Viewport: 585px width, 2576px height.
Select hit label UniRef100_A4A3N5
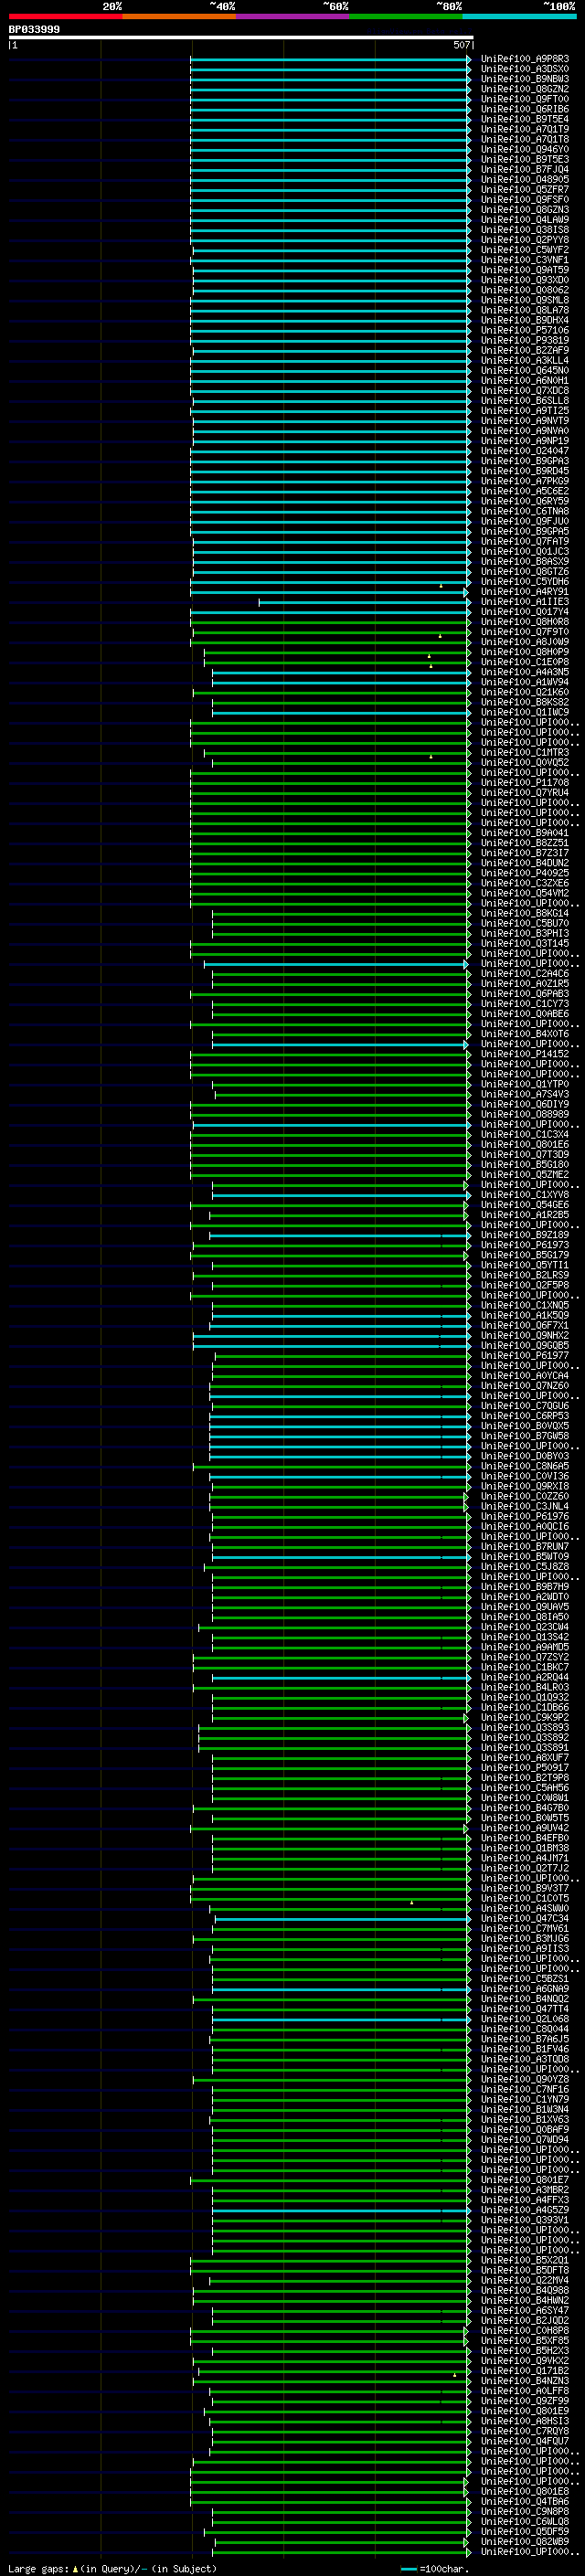pyautogui.click(x=525, y=672)
